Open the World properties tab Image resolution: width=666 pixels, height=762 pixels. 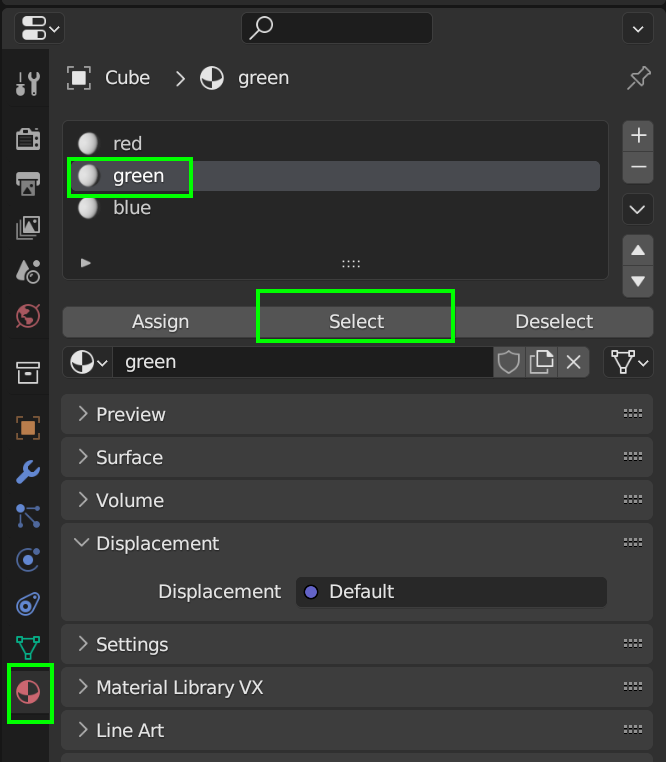(x=27, y=317)
